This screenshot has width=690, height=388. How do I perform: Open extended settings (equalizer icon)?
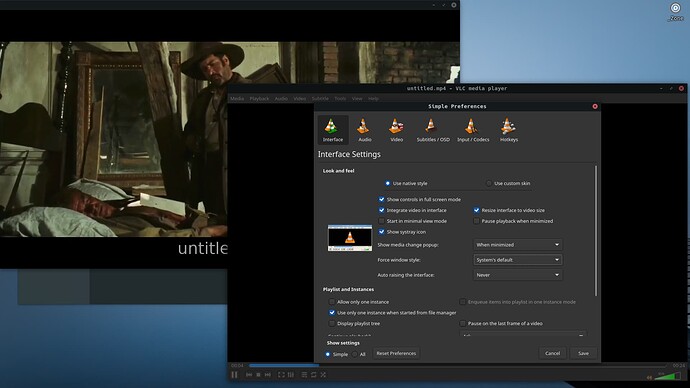291,375
